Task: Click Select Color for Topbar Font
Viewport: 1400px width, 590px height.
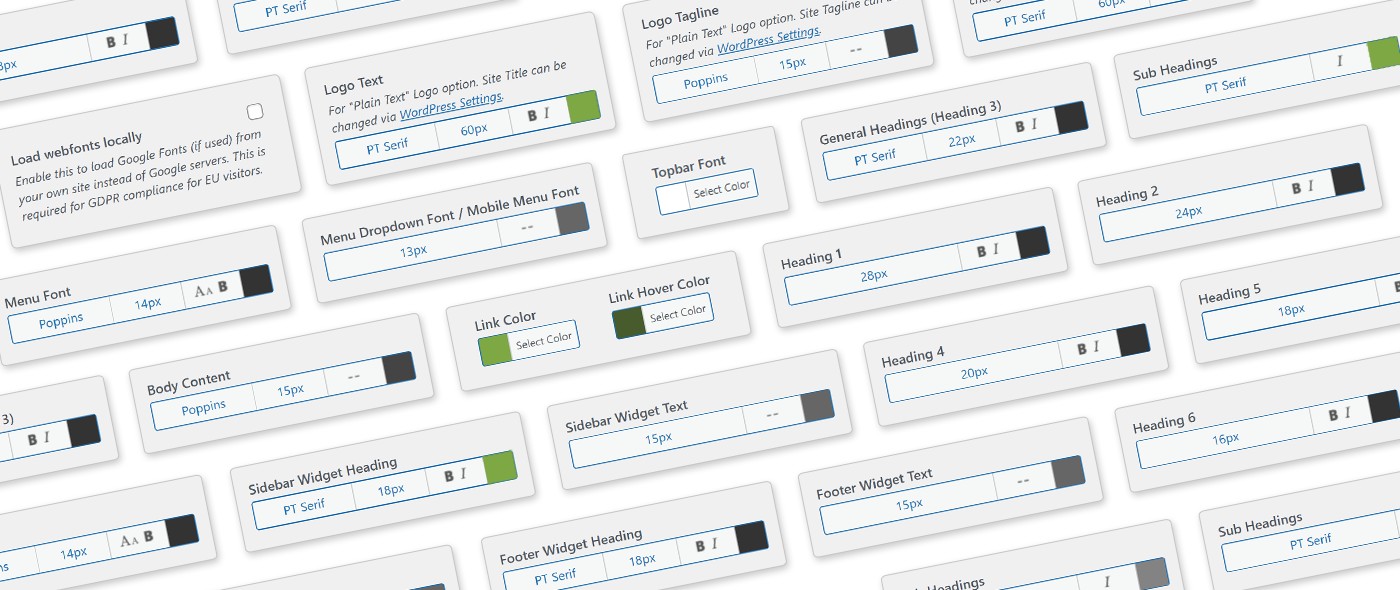Action: click(x=722, y=189)
